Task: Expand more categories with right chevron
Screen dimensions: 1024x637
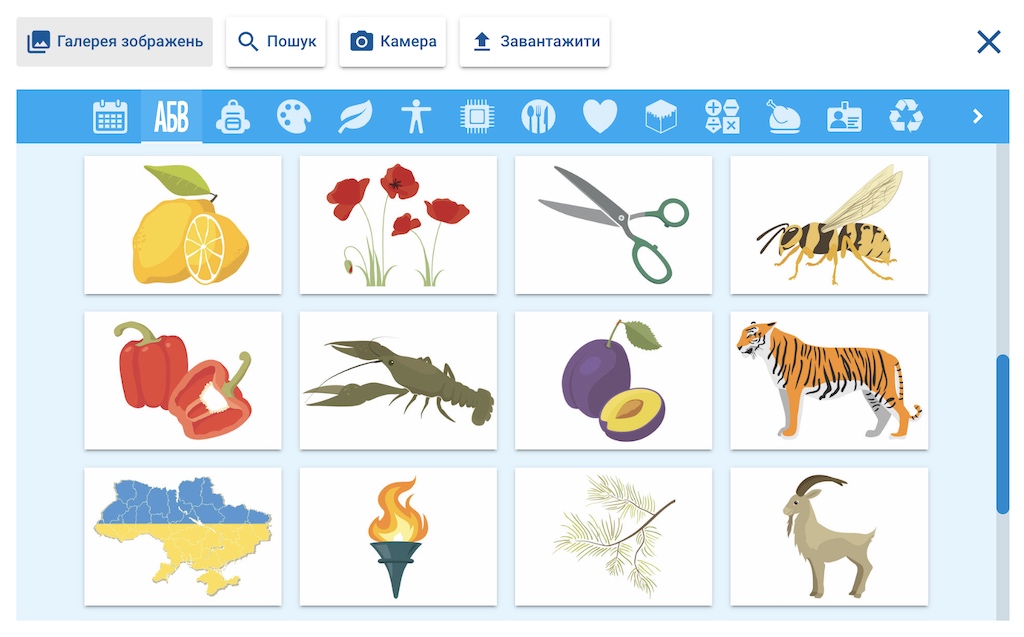Action: (x=978, y=116)
